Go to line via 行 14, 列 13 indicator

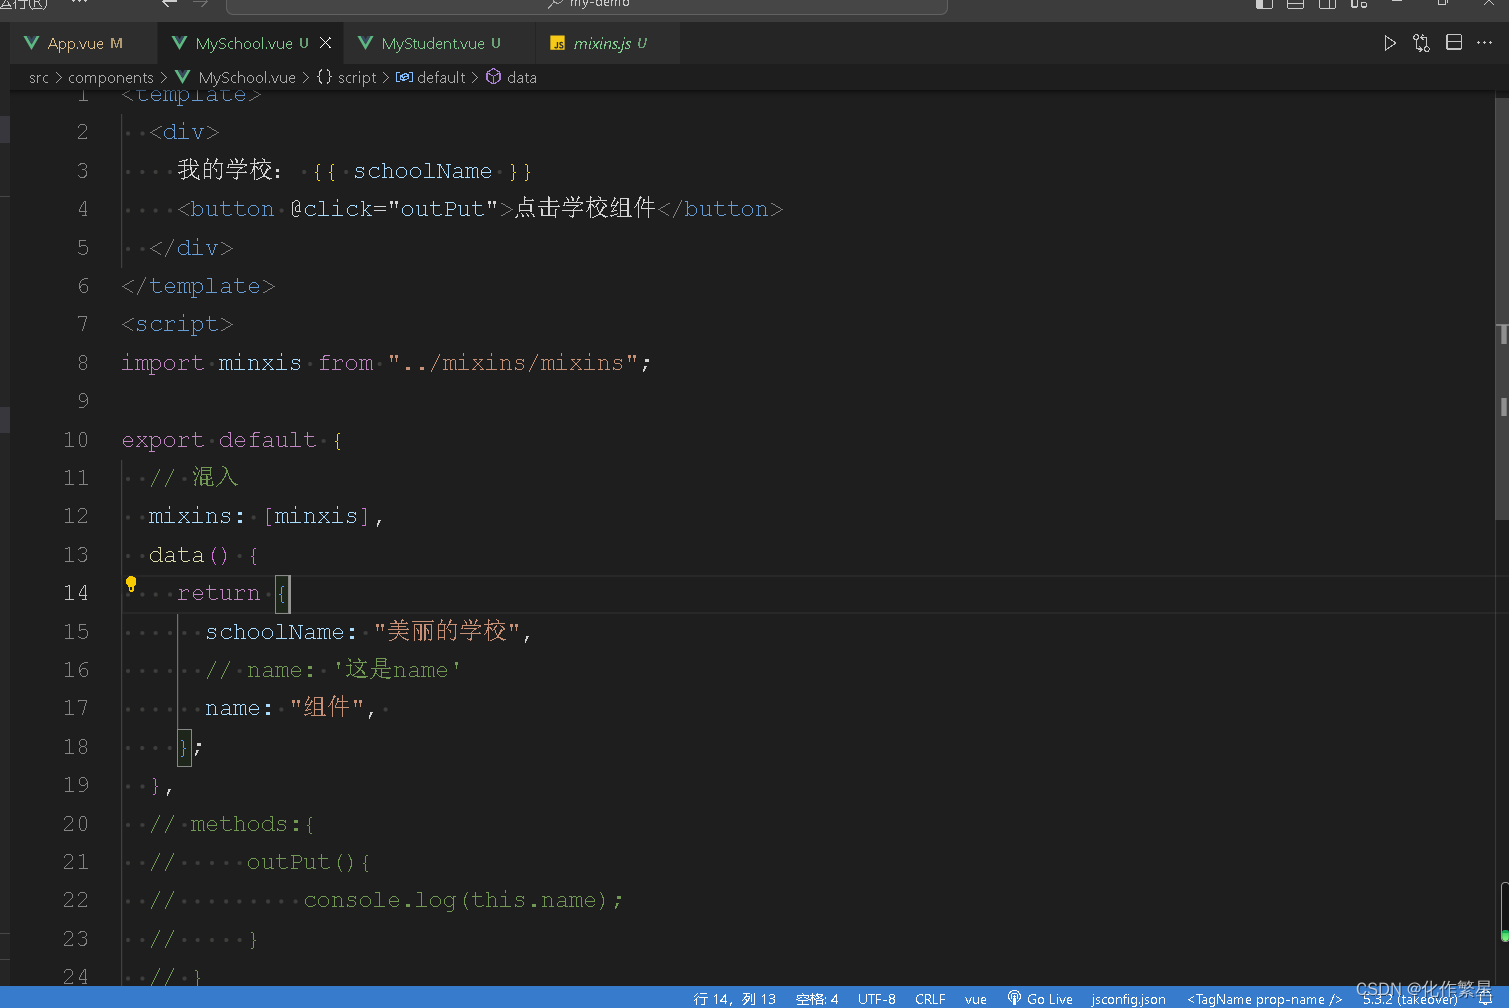pyautogui.click(x=735, y=998)
